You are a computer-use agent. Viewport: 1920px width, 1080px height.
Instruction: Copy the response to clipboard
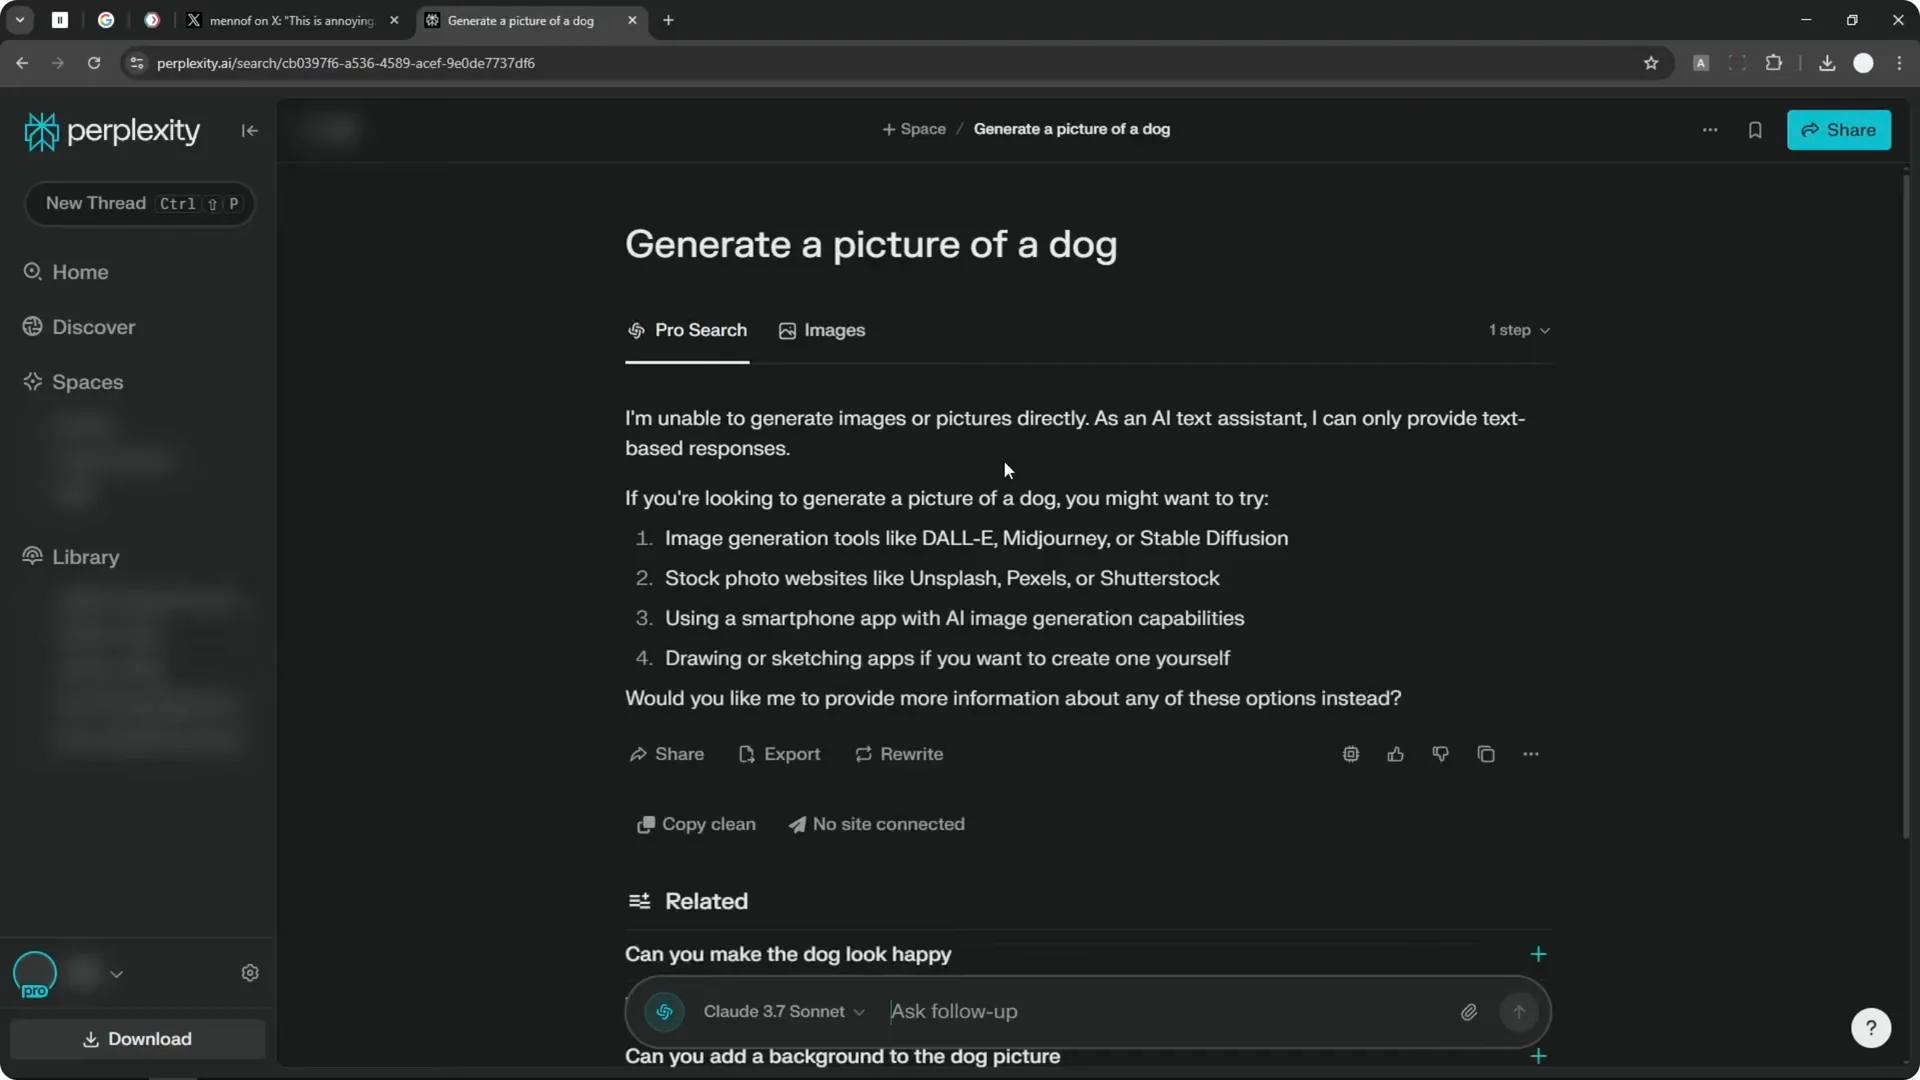(x=1486, y=754)
